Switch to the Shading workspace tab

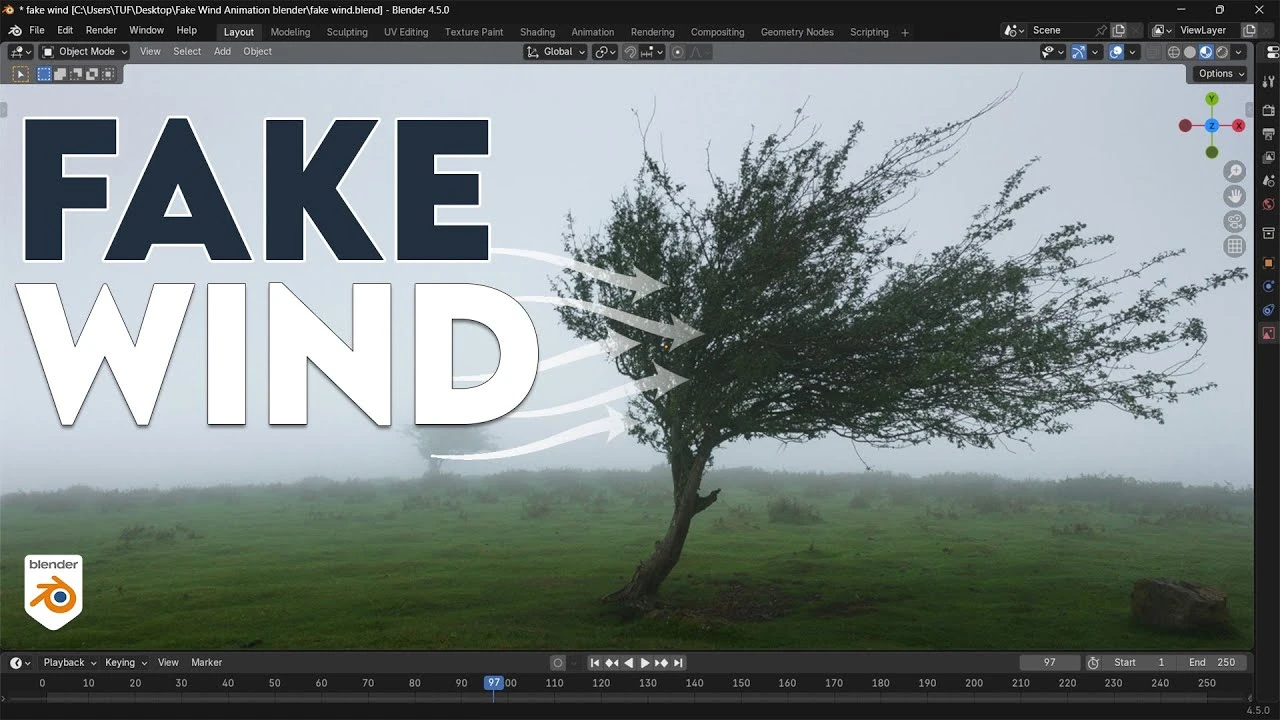(538, 32)
